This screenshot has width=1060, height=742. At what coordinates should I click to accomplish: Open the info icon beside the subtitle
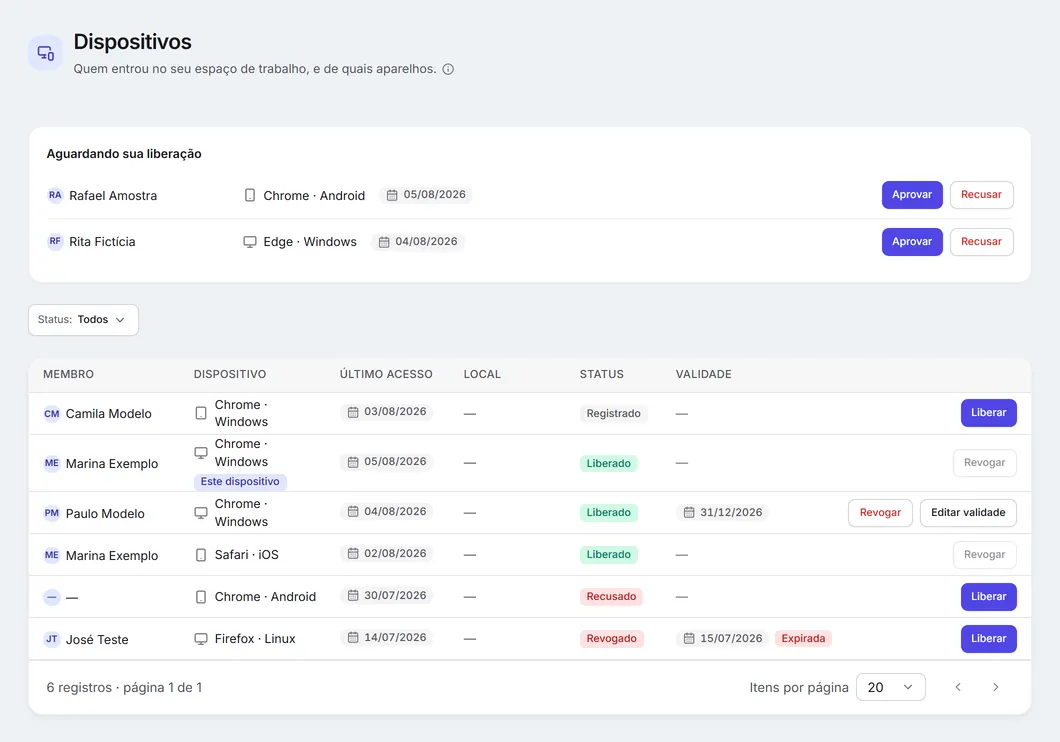[448, 69]
